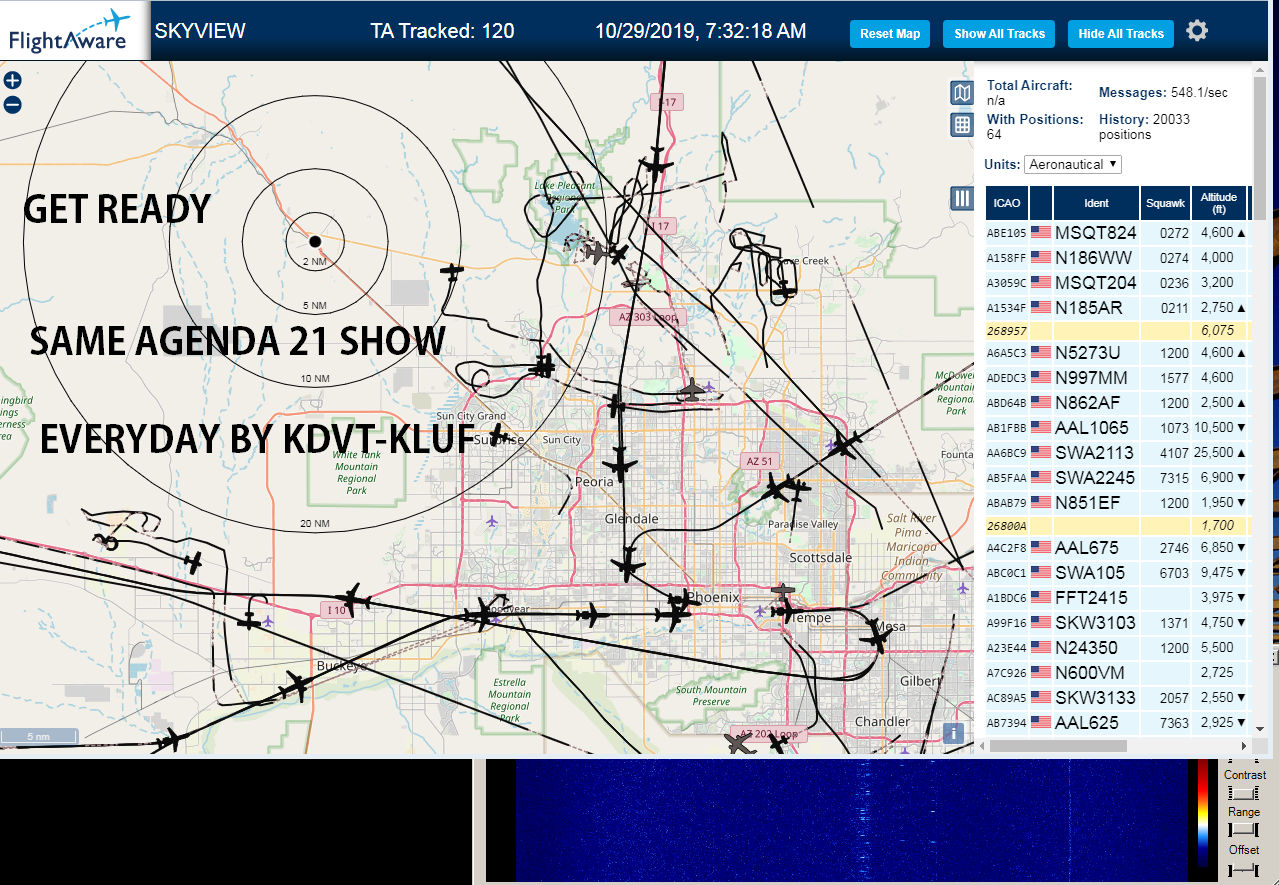Screen dimensions: 1279x885
Task: Sort table by Altitude (ft) column header
Action: [1219, 203]
